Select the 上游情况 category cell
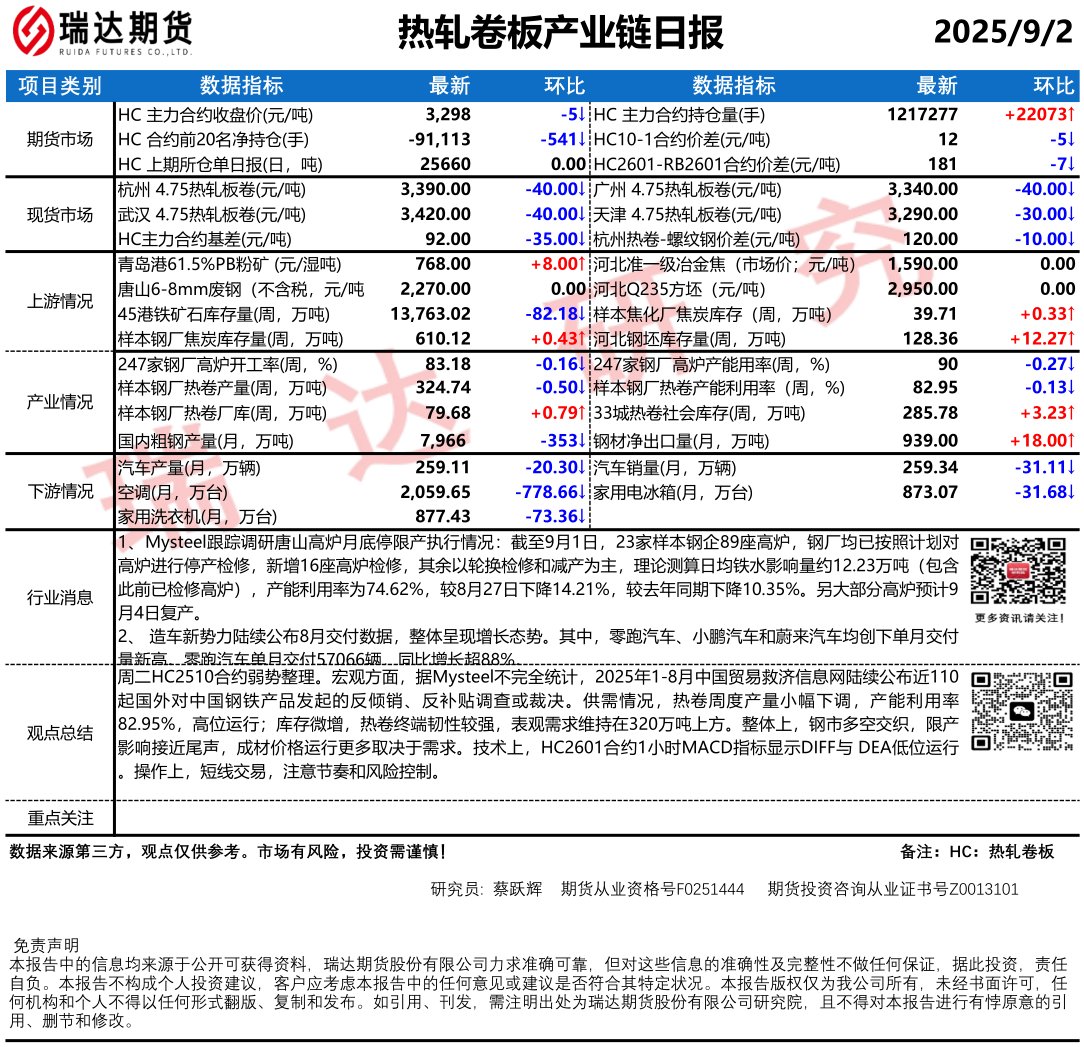Image resolution: width=1084 pixels, height=1047 pixels. coord(60,302)
